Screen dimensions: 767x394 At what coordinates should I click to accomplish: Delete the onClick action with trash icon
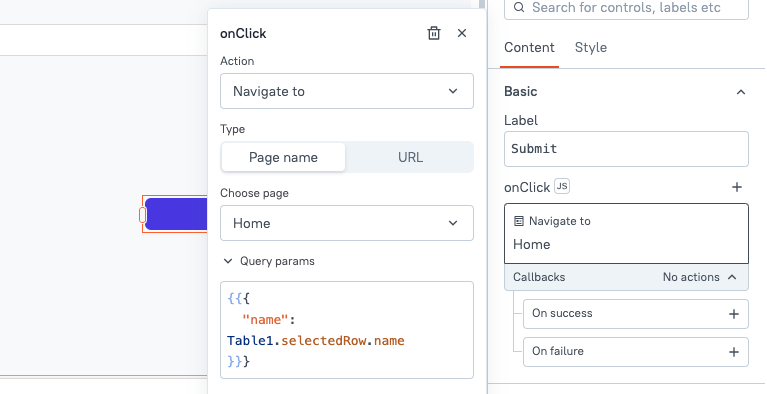click(x=434, y=33)
